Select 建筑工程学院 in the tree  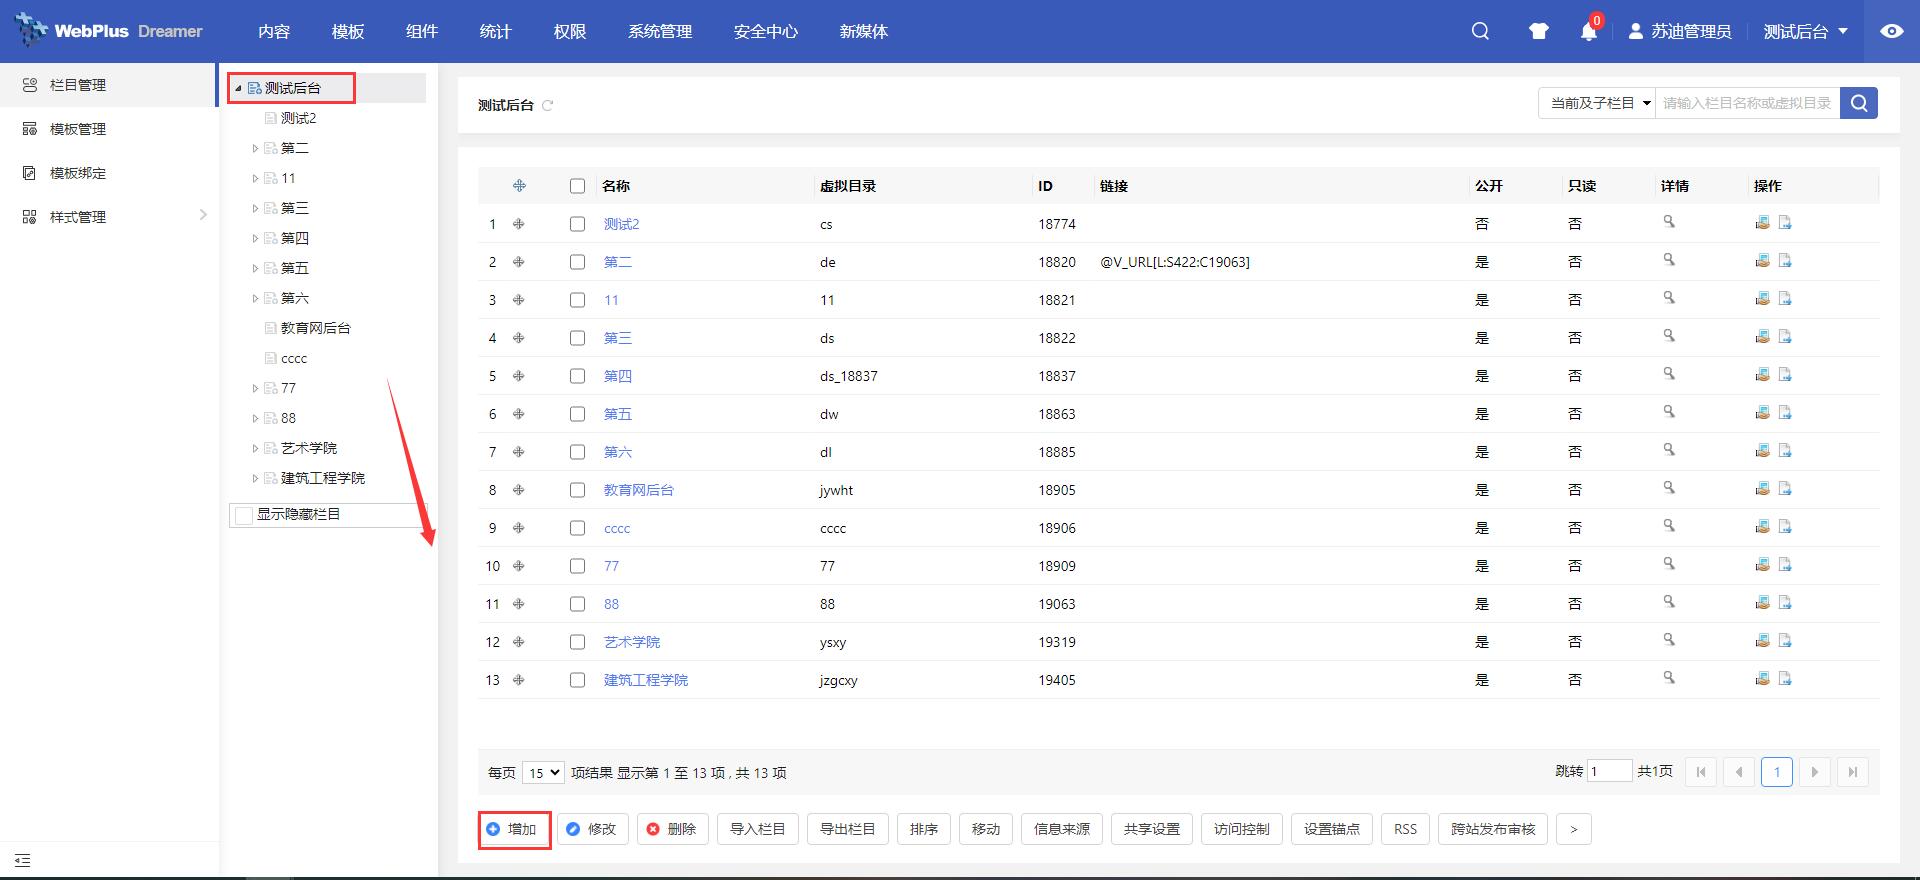coord(323,478)
